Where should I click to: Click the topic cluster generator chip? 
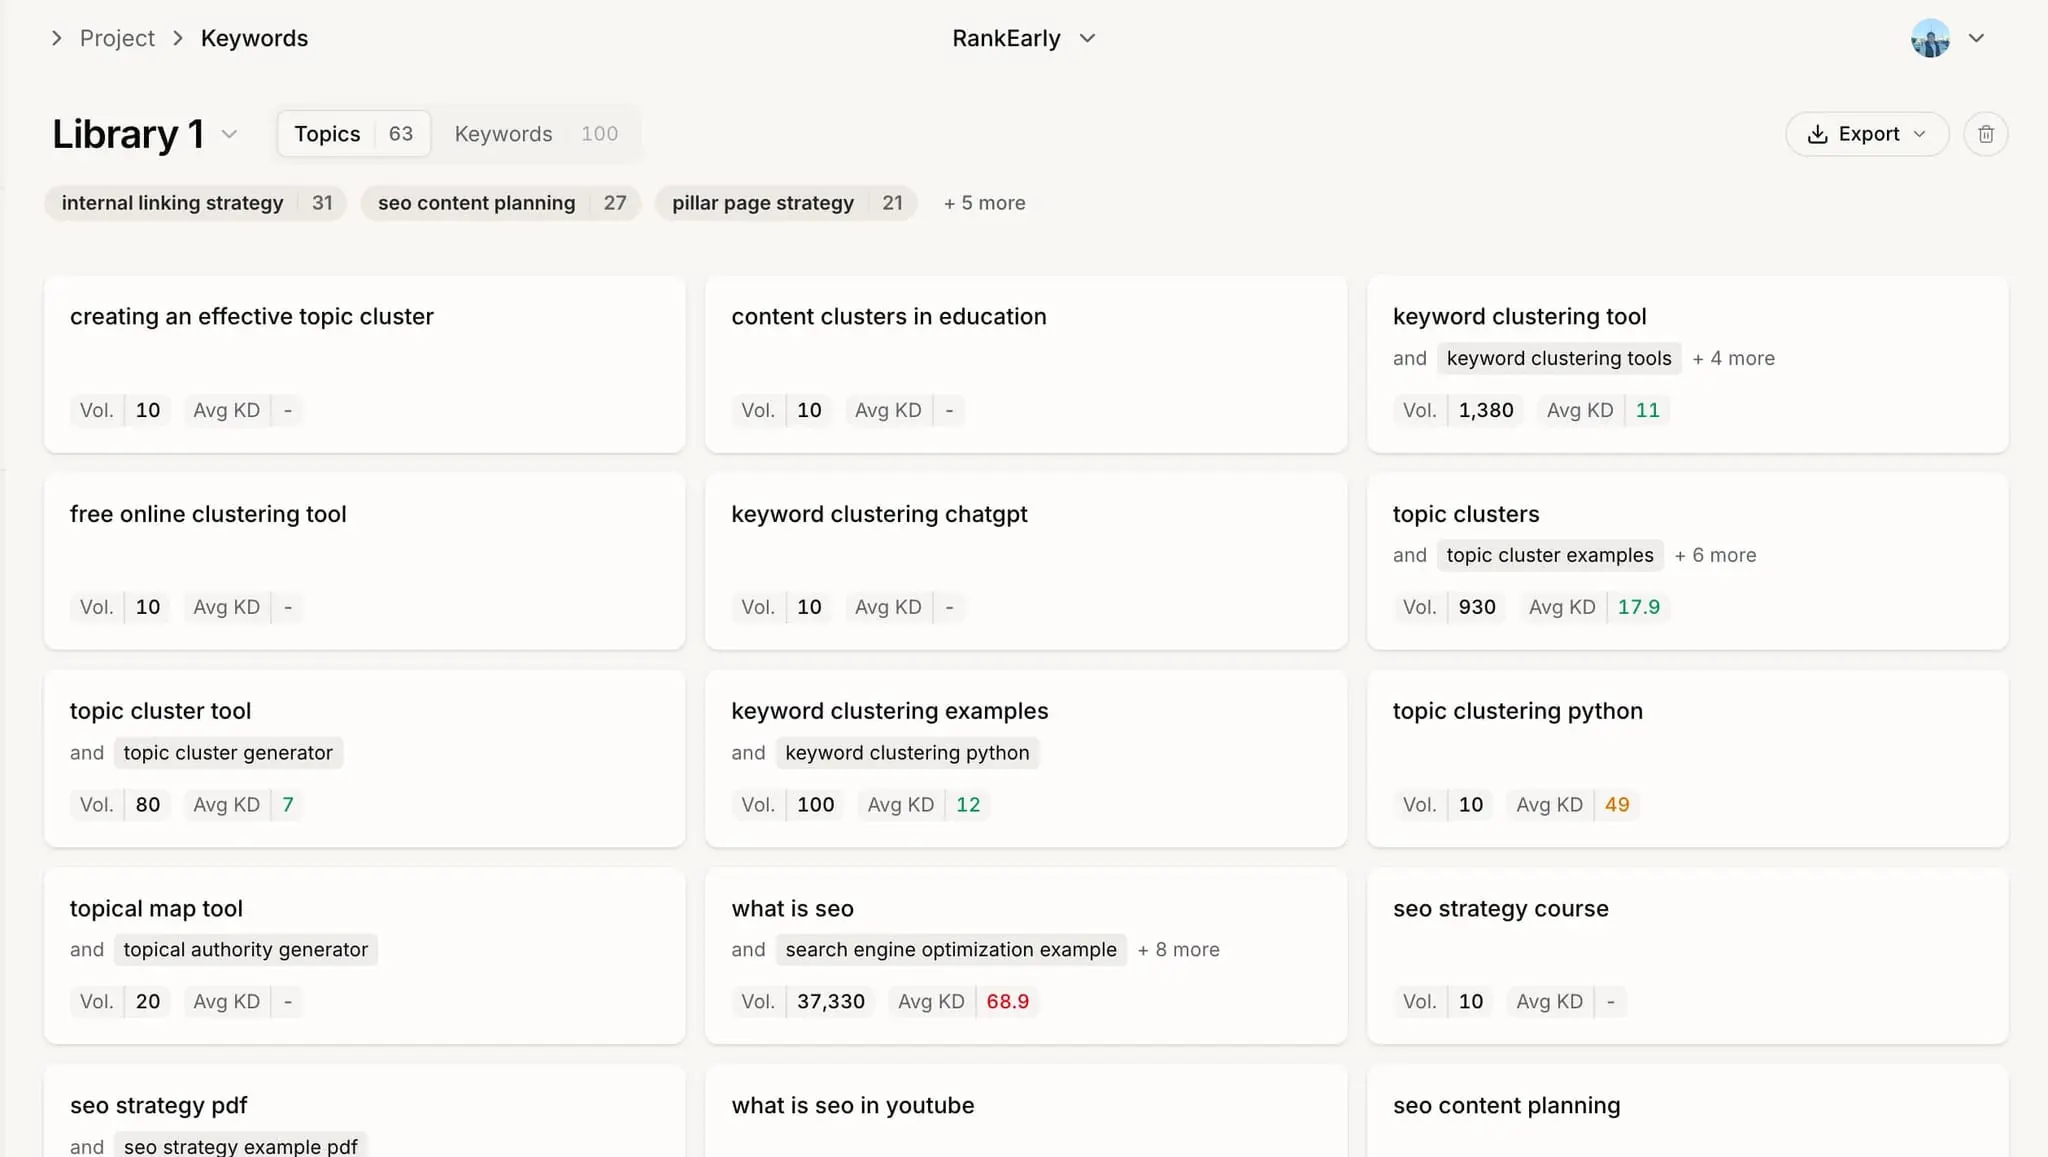coord(228,753)
